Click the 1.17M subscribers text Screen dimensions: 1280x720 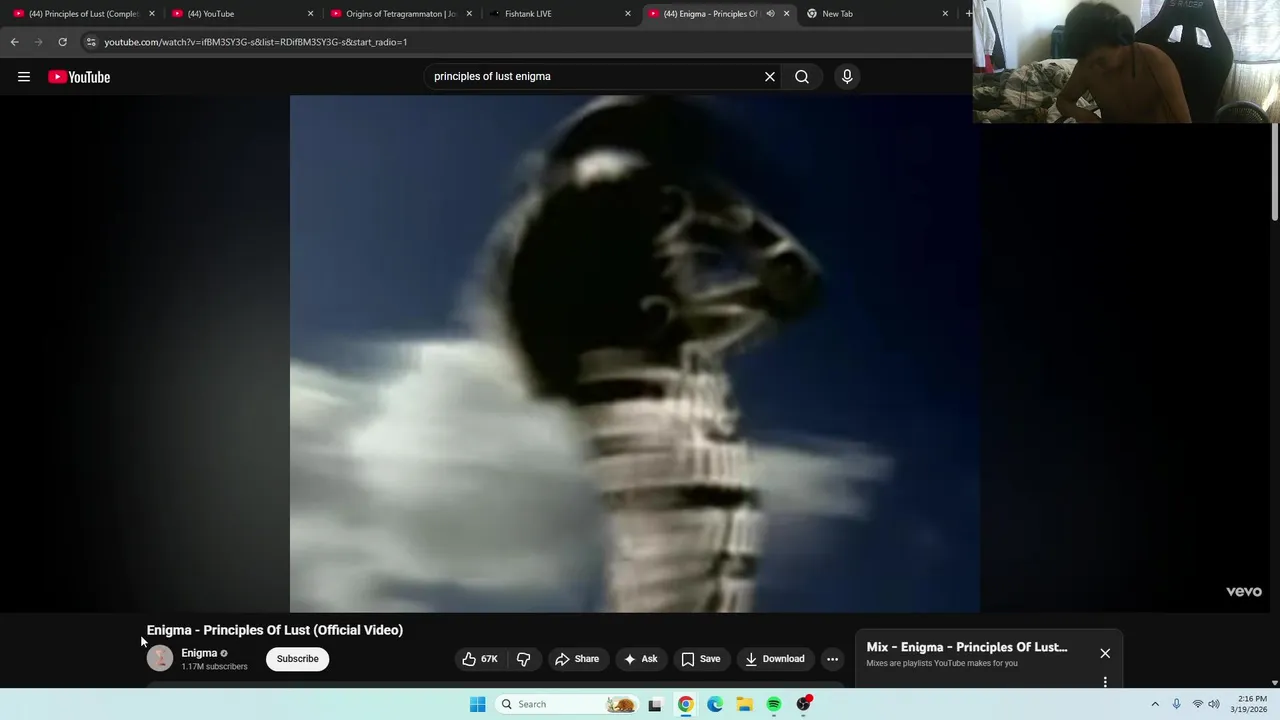point(214,667)
